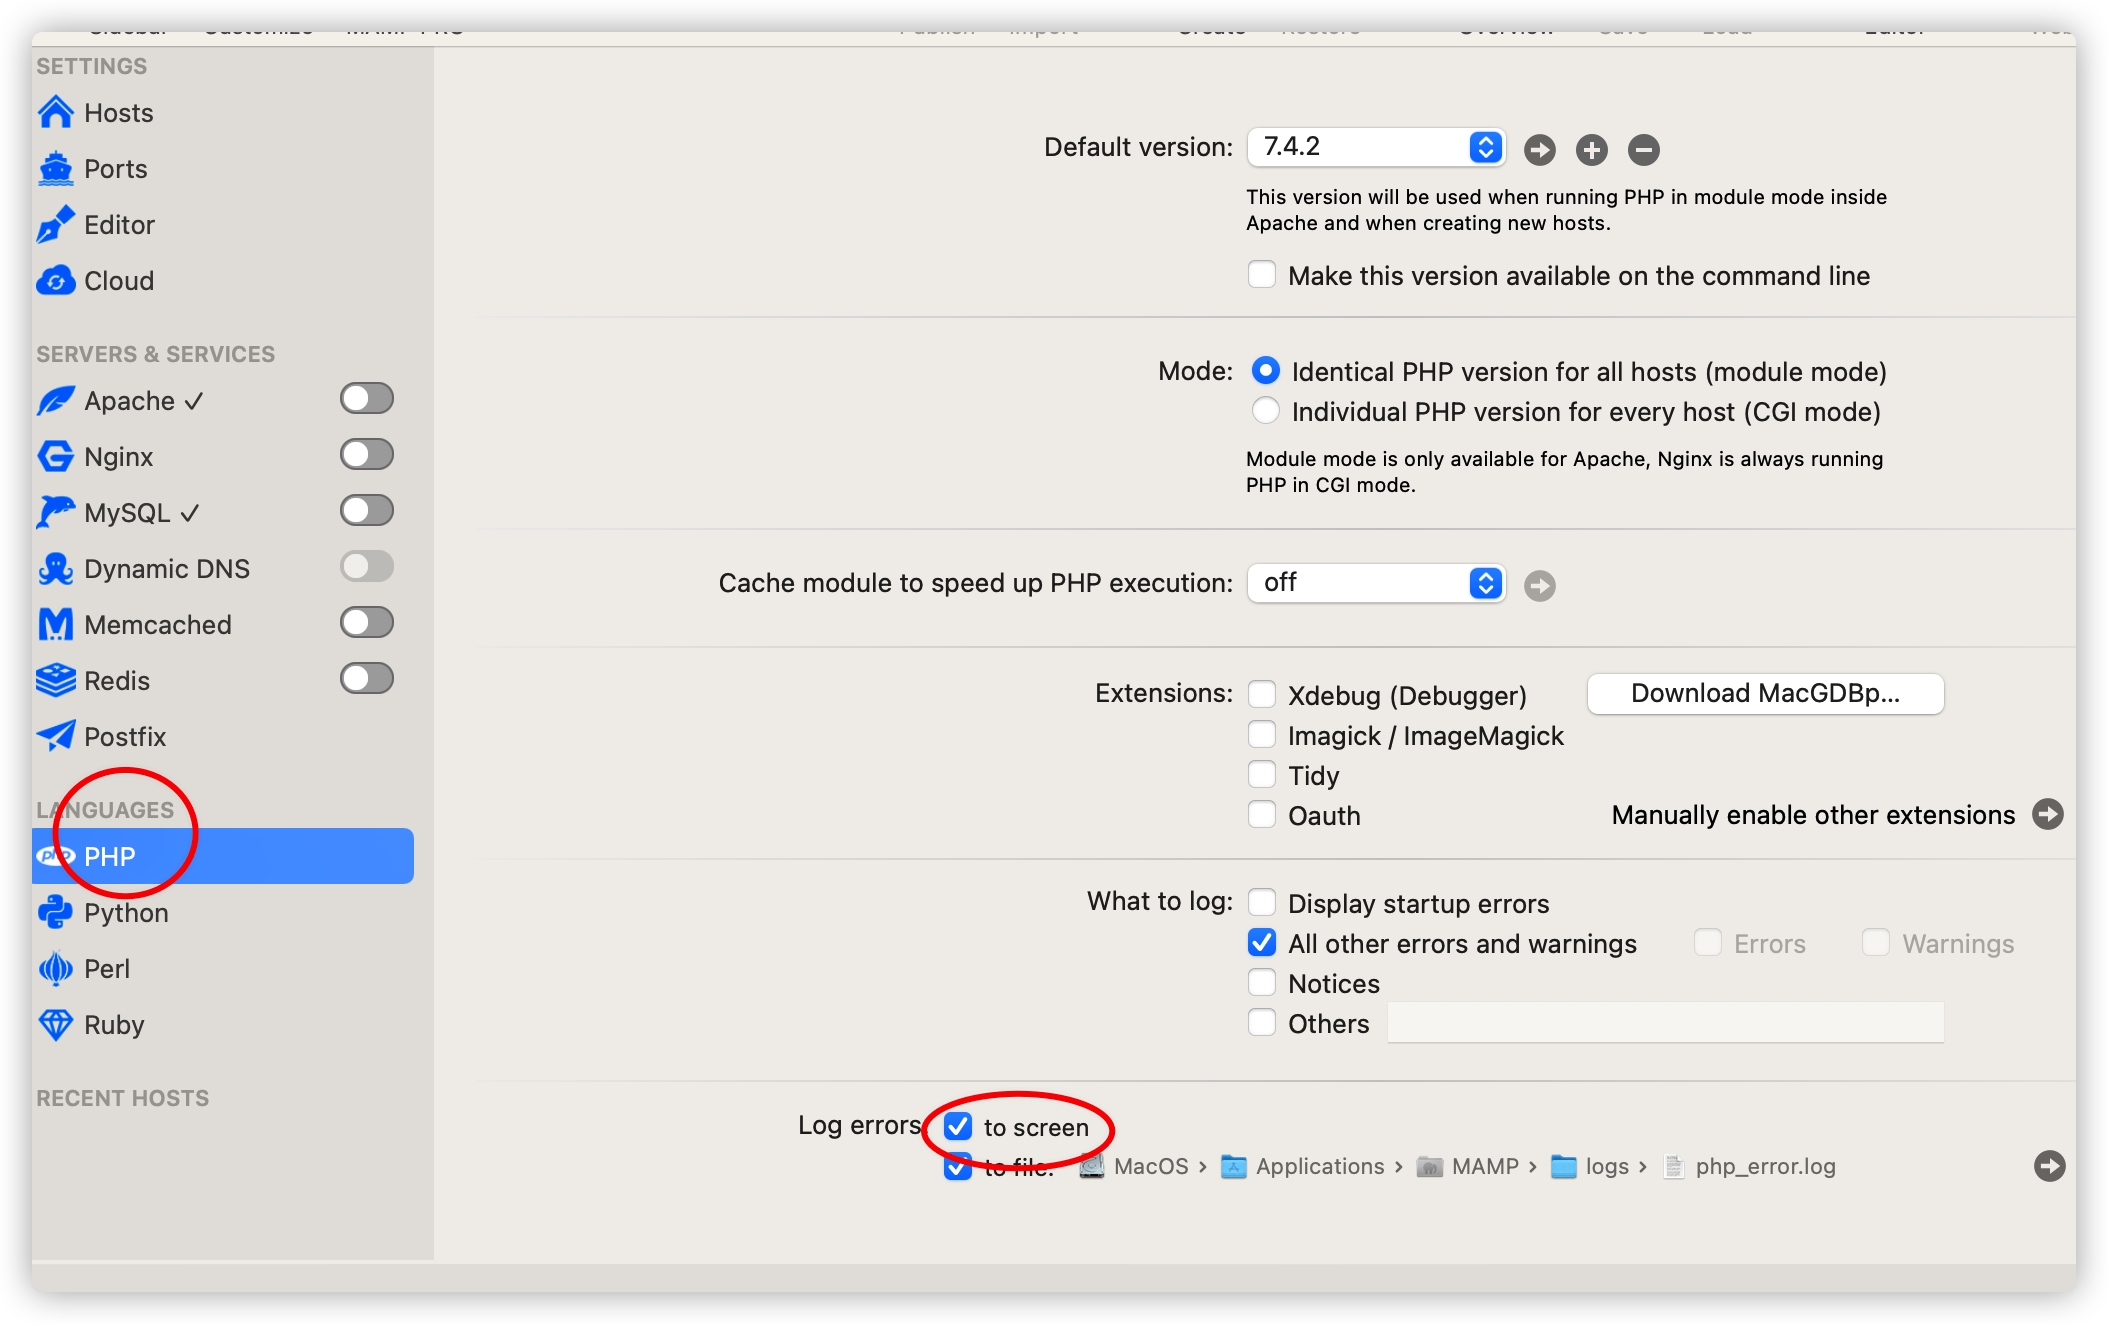Click arrow icon next to php_error.log path
Screen dimensions: 2108x1324
pos(2049,1166)
